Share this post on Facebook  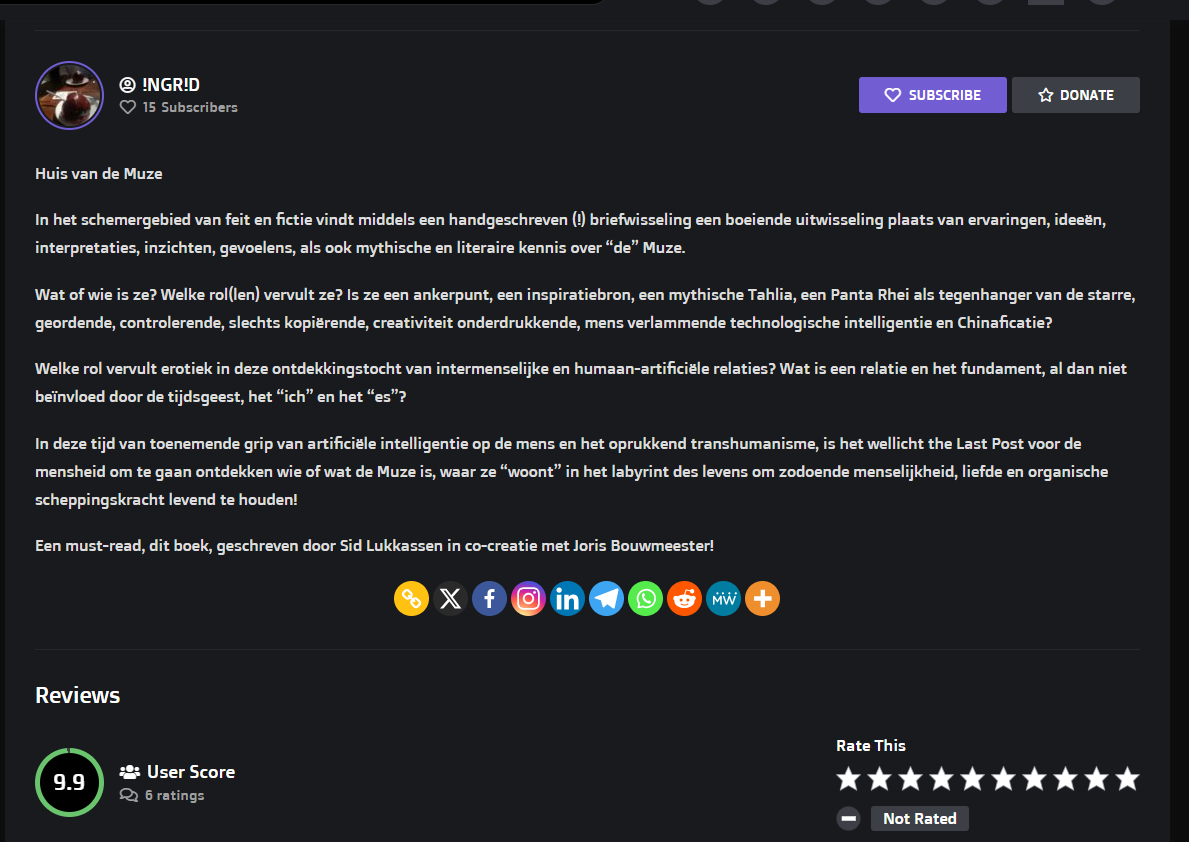coord(489,599)
